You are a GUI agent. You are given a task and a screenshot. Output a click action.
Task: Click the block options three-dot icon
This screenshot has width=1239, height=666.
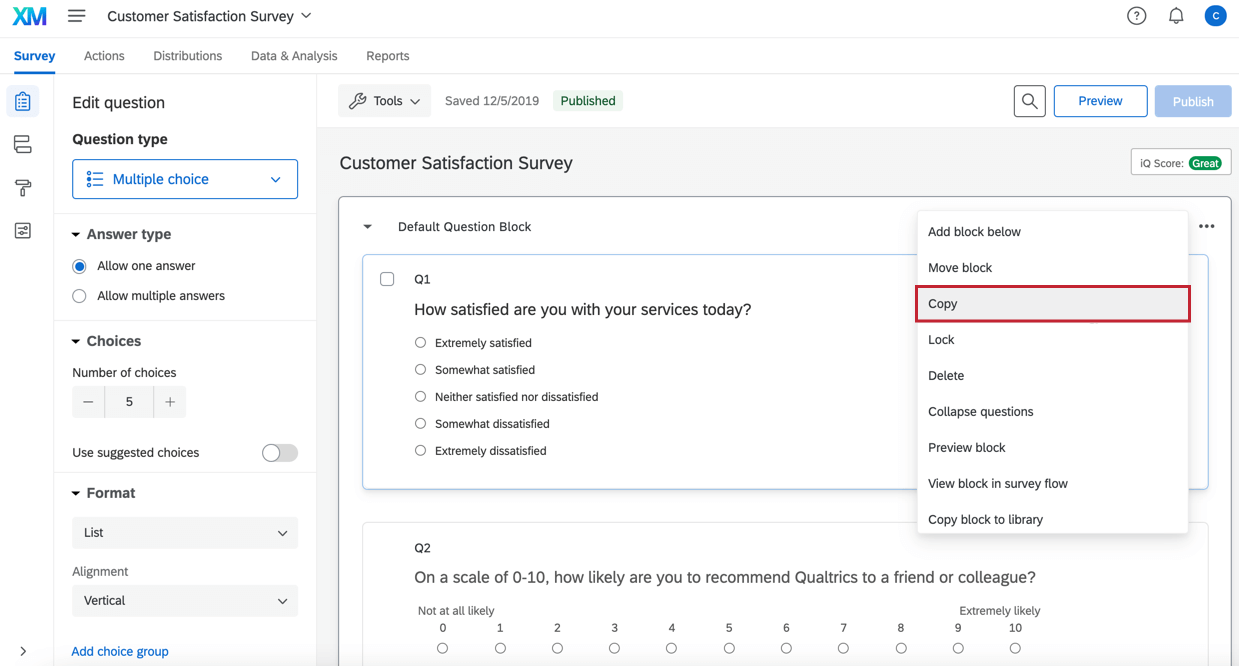point(1207,226)
